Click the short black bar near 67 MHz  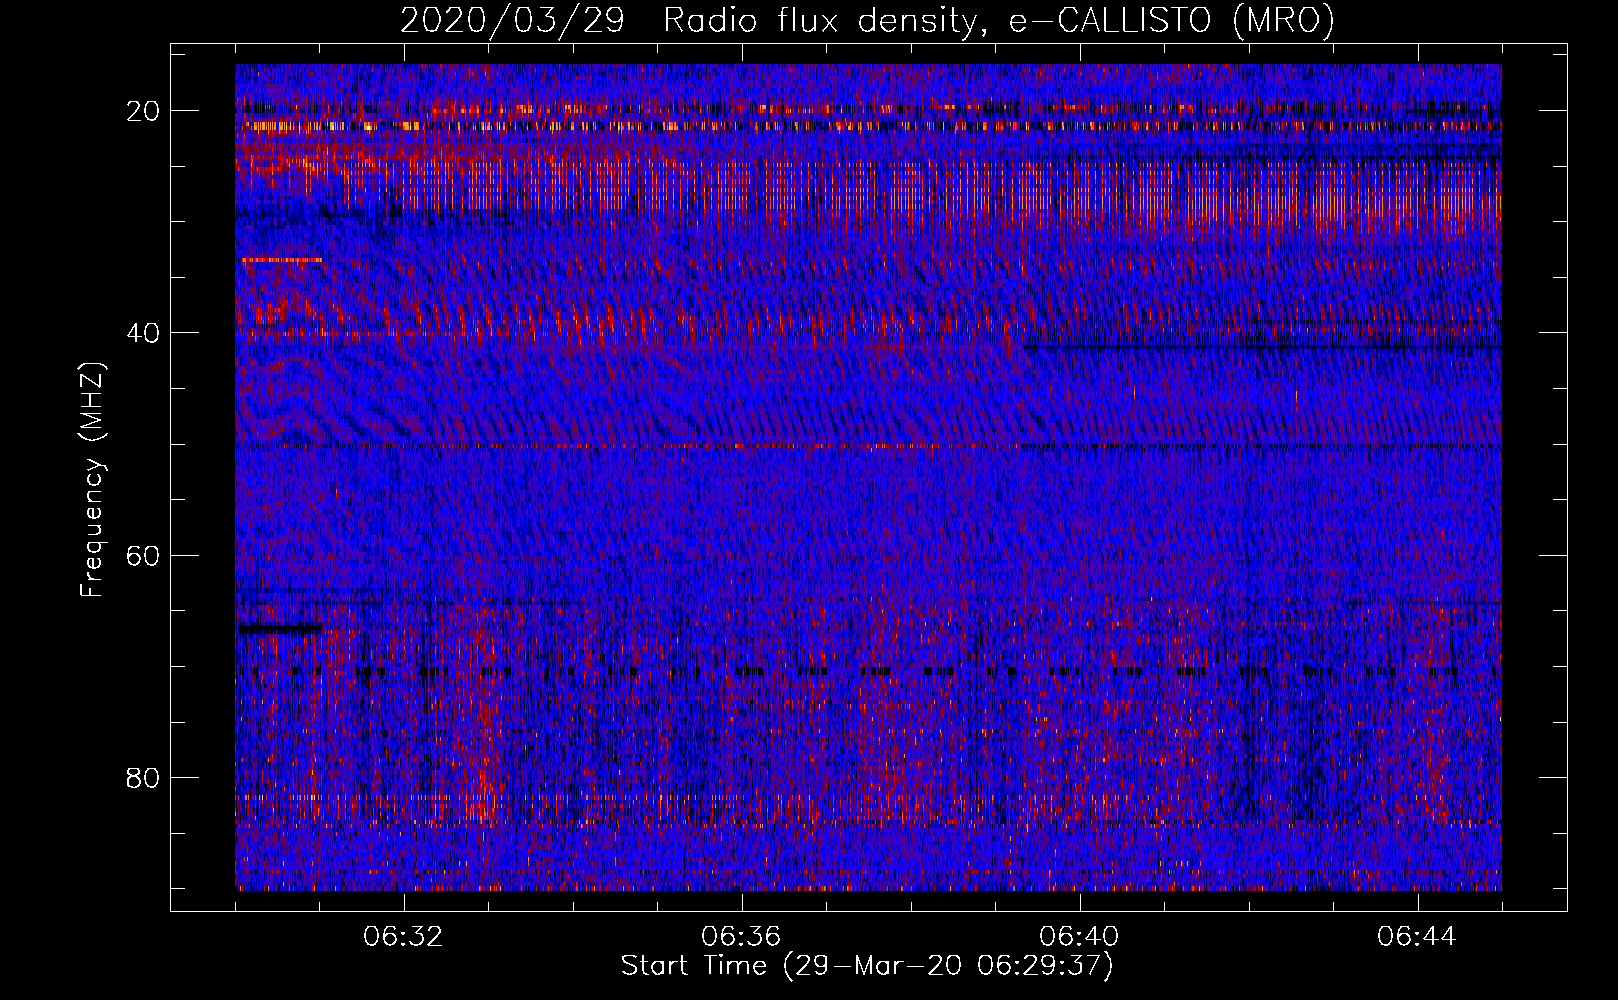(280, 629)
